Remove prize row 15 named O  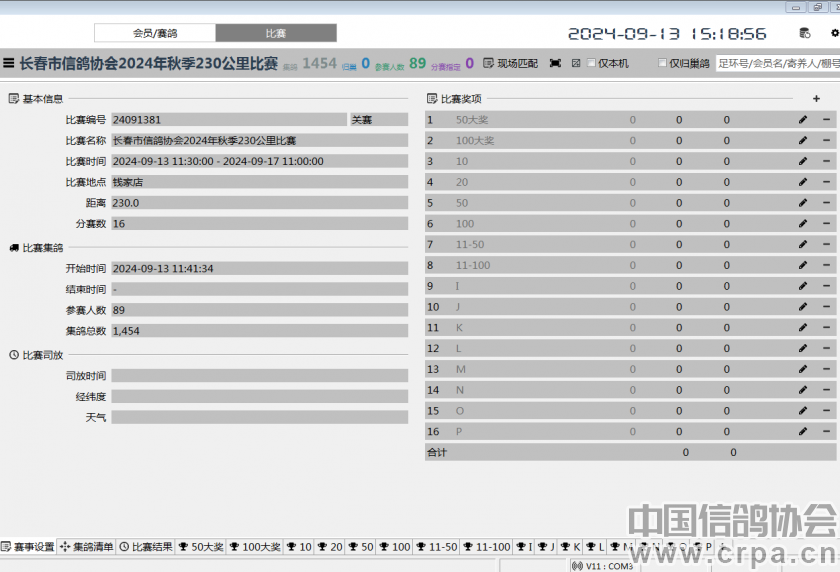click(x=827, y=410)
